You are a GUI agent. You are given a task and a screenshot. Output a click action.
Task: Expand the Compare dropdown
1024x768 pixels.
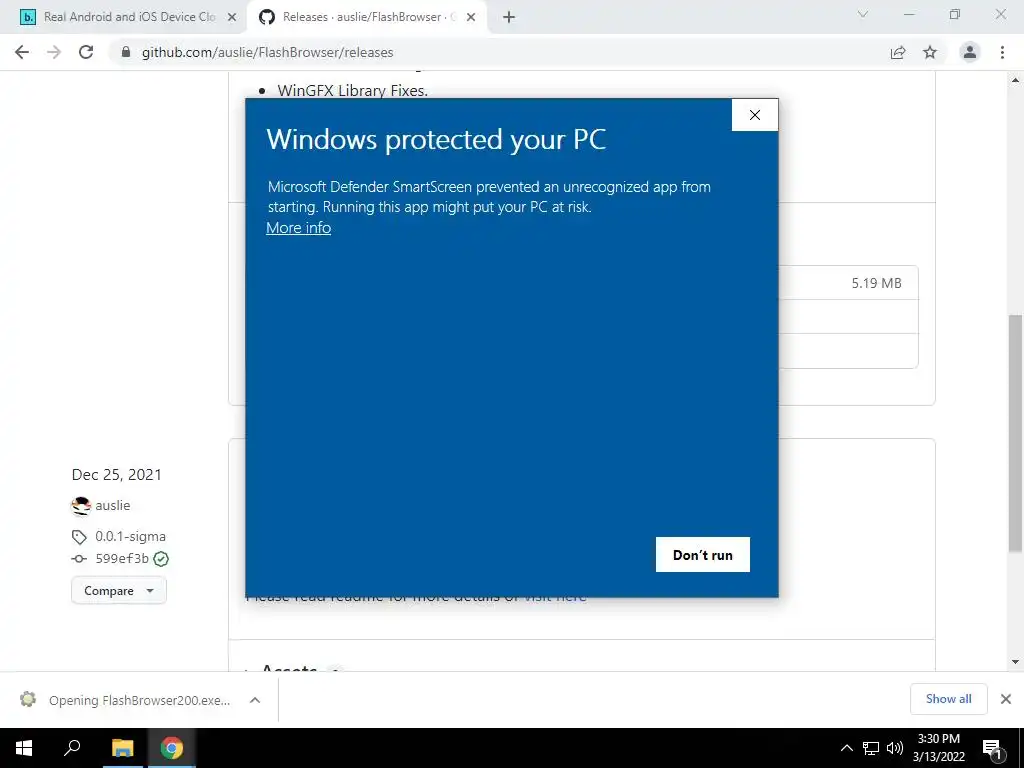(x=119, y=590)
